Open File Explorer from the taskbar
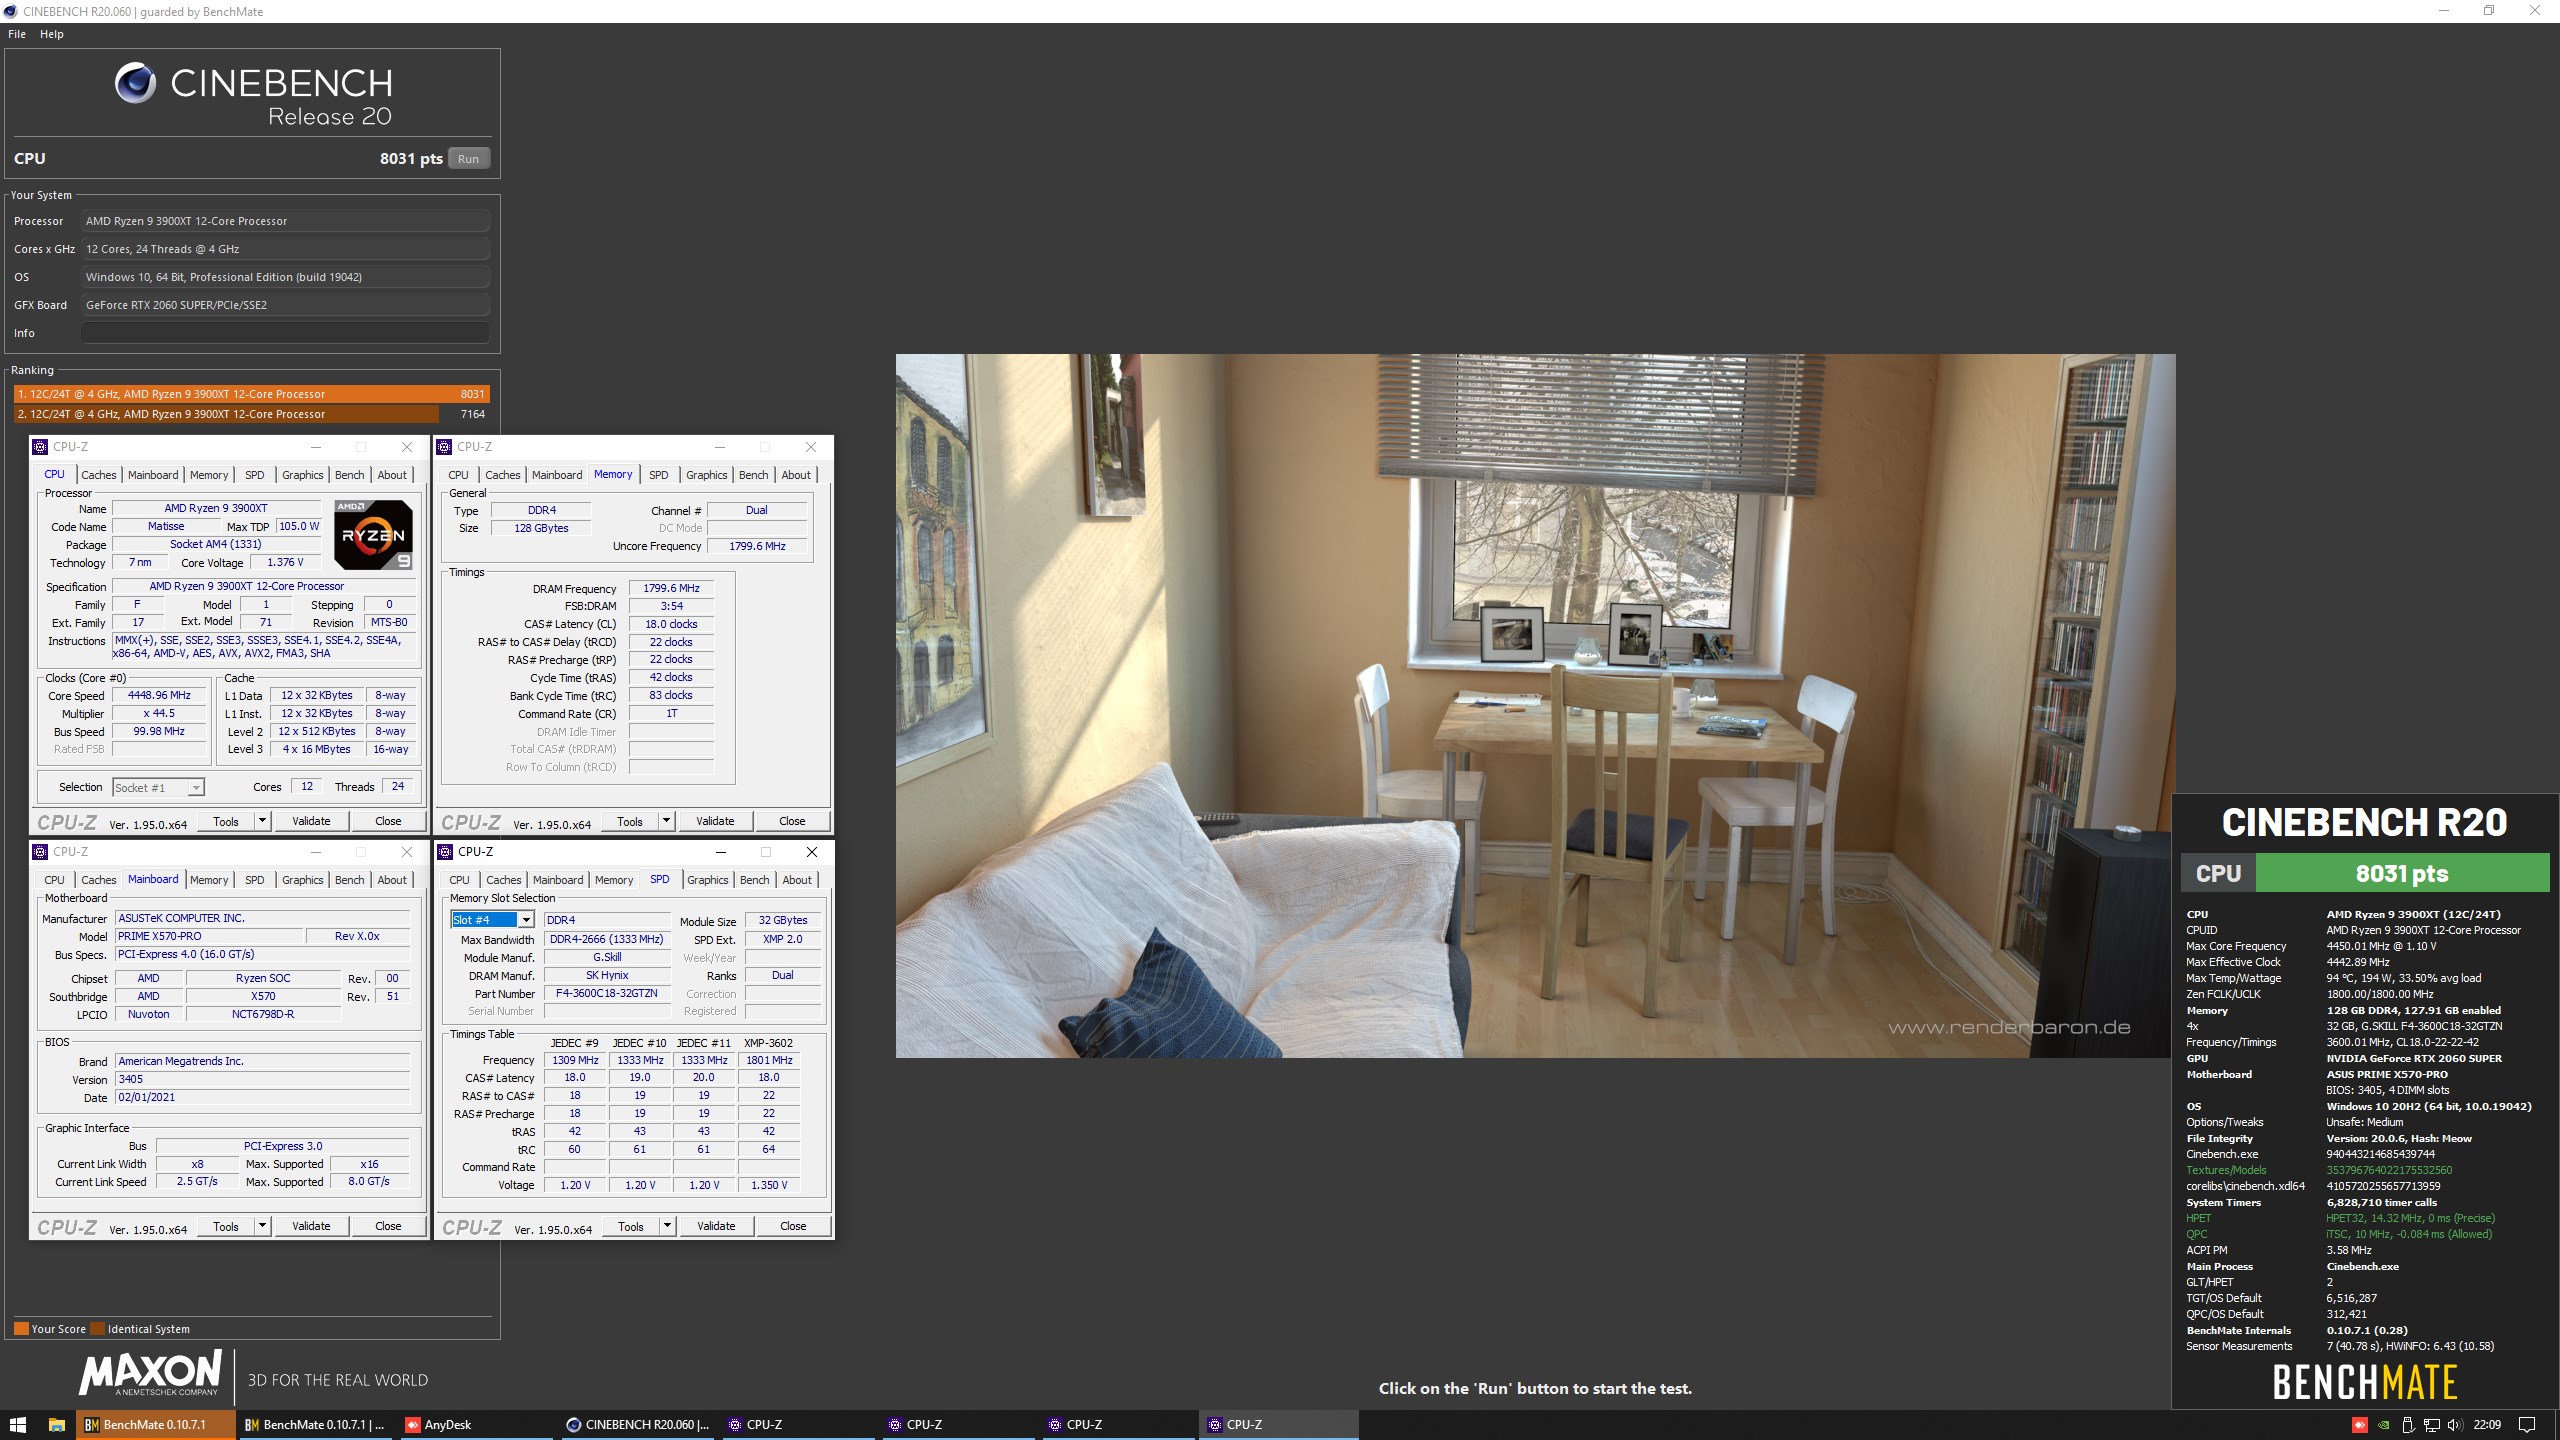 pos(57,1425)
